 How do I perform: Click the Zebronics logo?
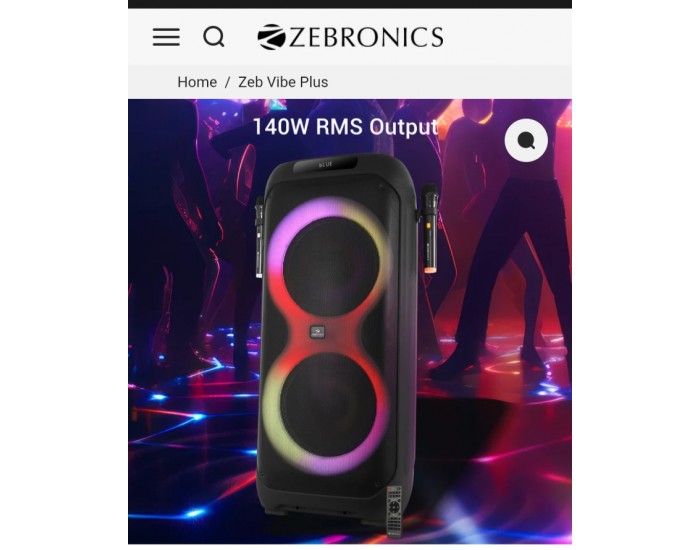click(x=350, y=37)
